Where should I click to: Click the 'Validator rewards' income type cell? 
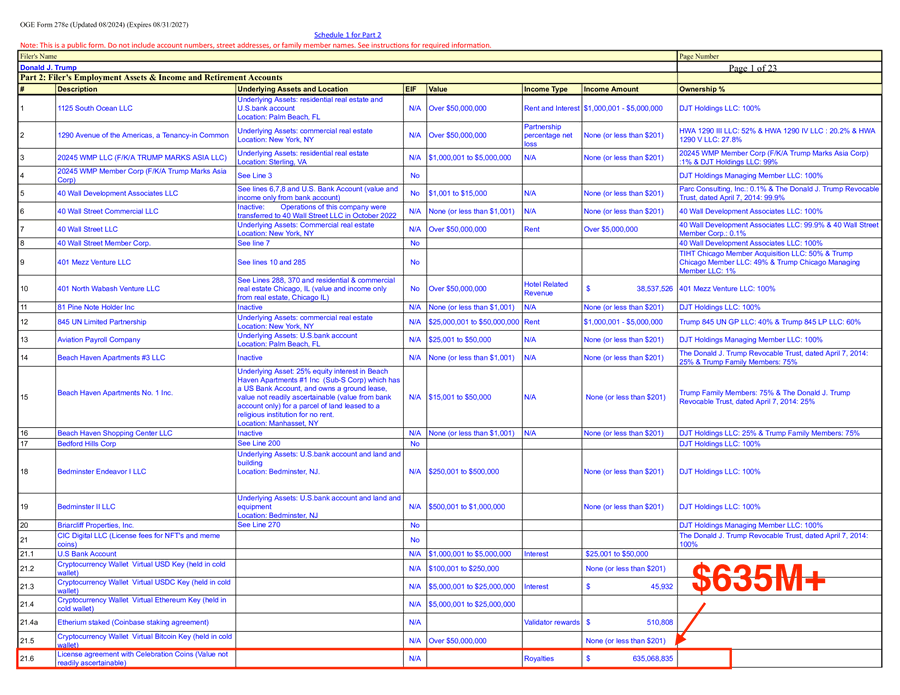pyautogui.click(x=552, y=622)
